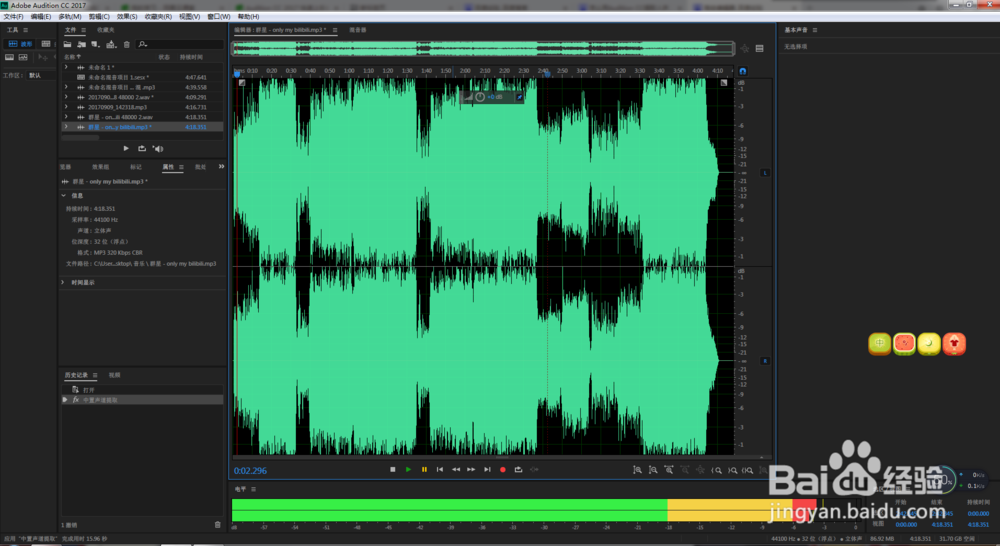Move playhead to next marker
This screenshot has width=1000, height=546.
pos(487,469)
